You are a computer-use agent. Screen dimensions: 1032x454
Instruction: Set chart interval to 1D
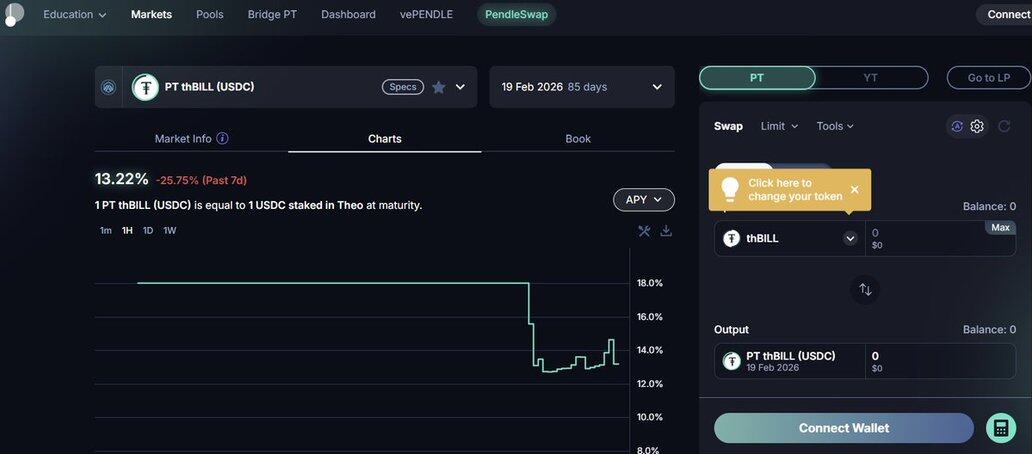[148, 231]
